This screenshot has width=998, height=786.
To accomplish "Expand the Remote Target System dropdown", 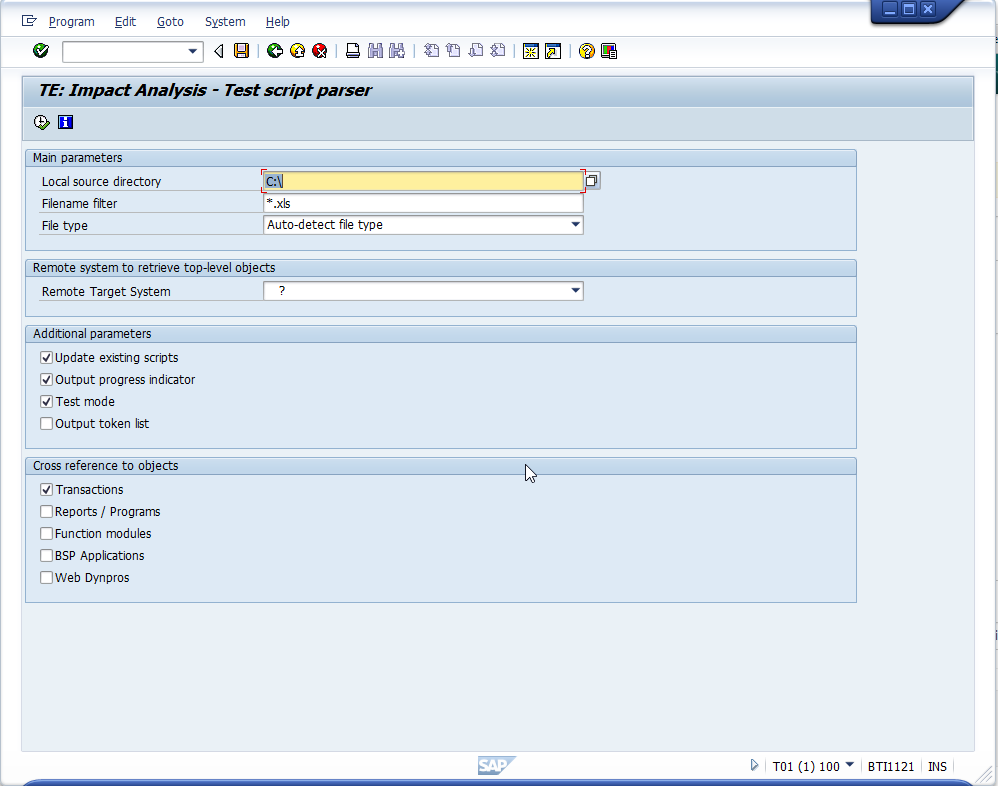I will 575,291.
